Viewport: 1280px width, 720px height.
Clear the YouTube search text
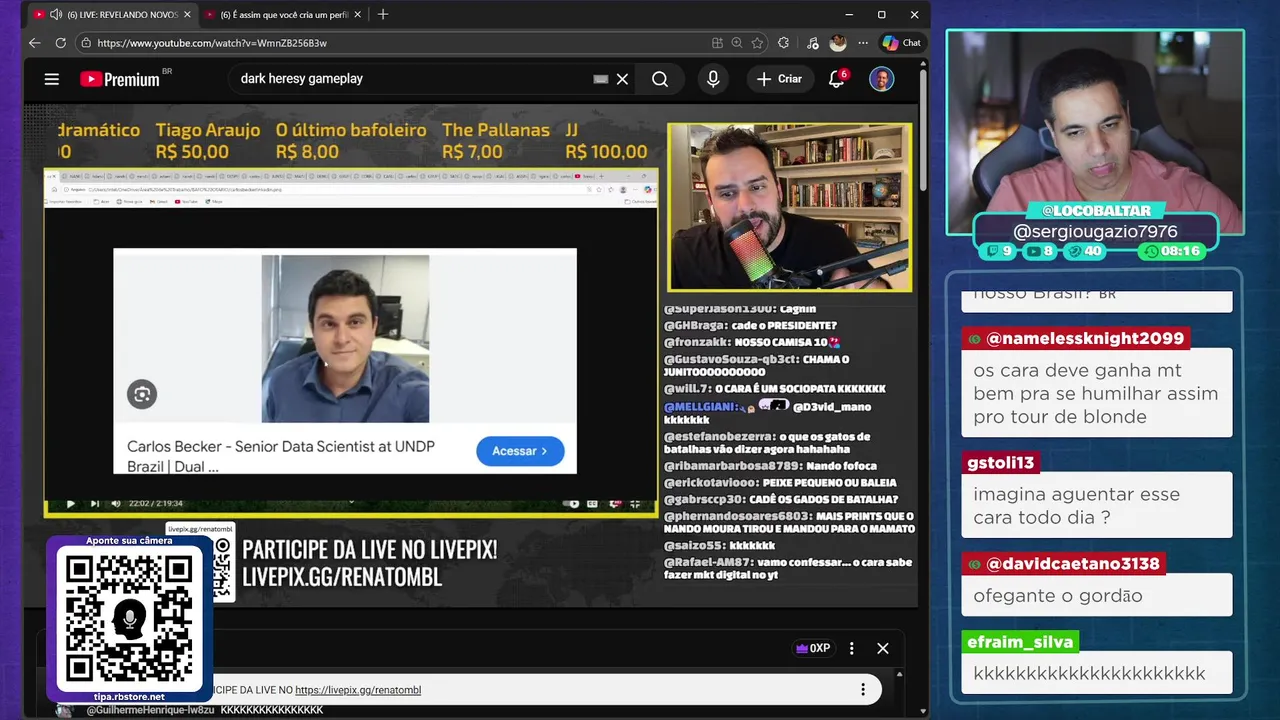(x=622, y=79)
